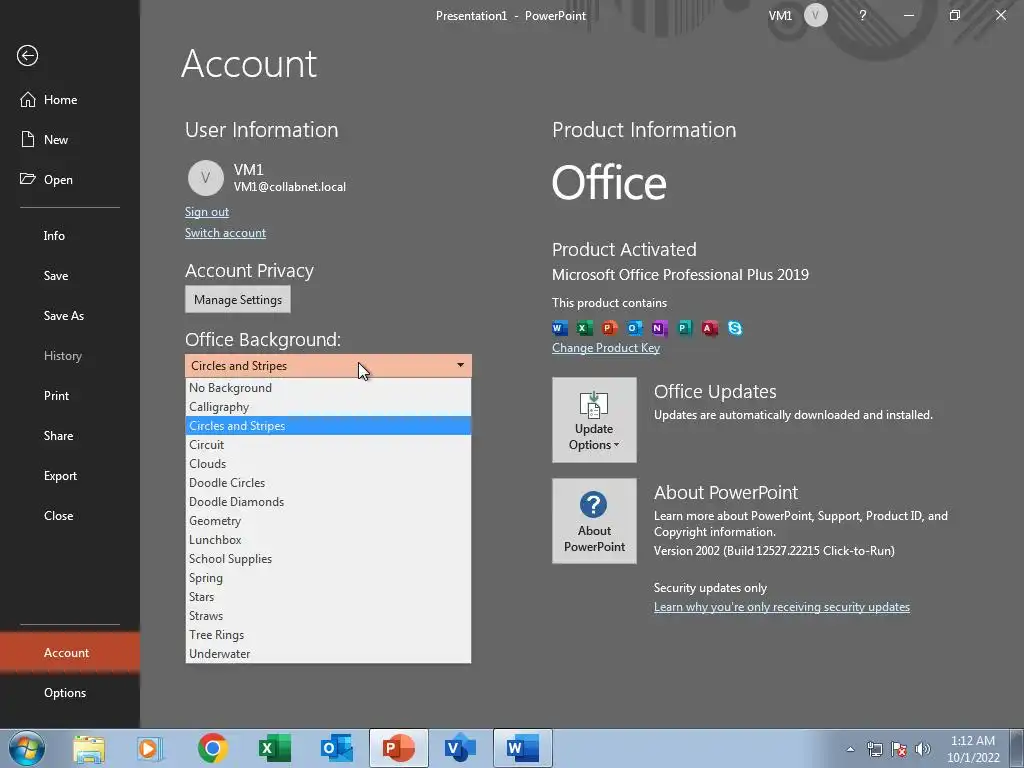Choose the Underwater background
The width and height of the screenshot is (1024, 768).
click(x=328, y=653)
